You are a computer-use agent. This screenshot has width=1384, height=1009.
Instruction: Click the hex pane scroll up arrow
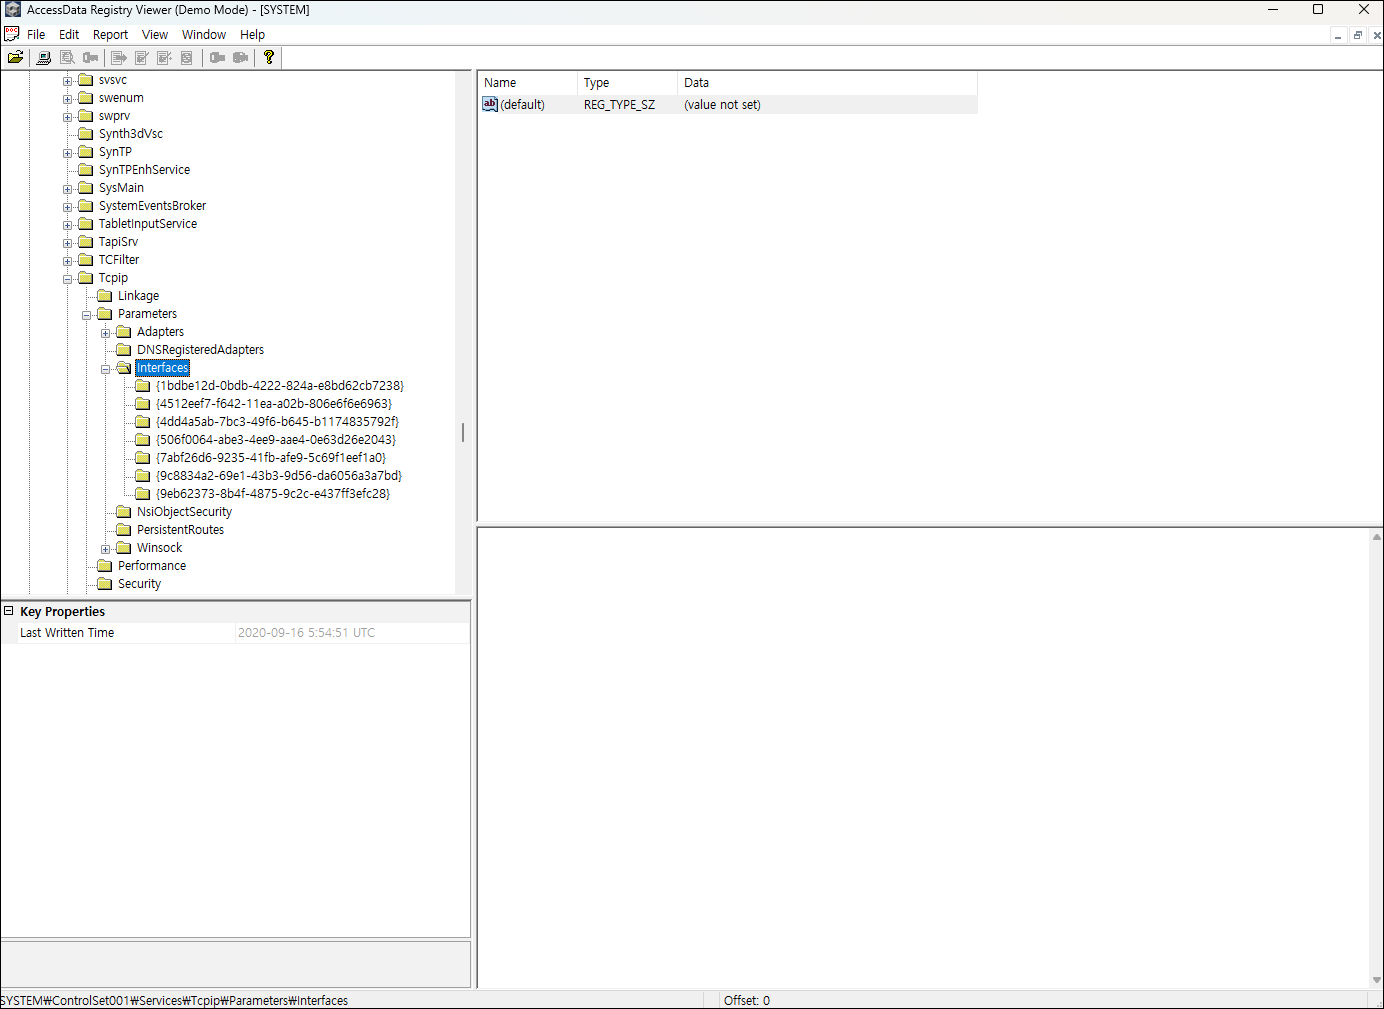pyautogui.click(x=1376, y=537)
